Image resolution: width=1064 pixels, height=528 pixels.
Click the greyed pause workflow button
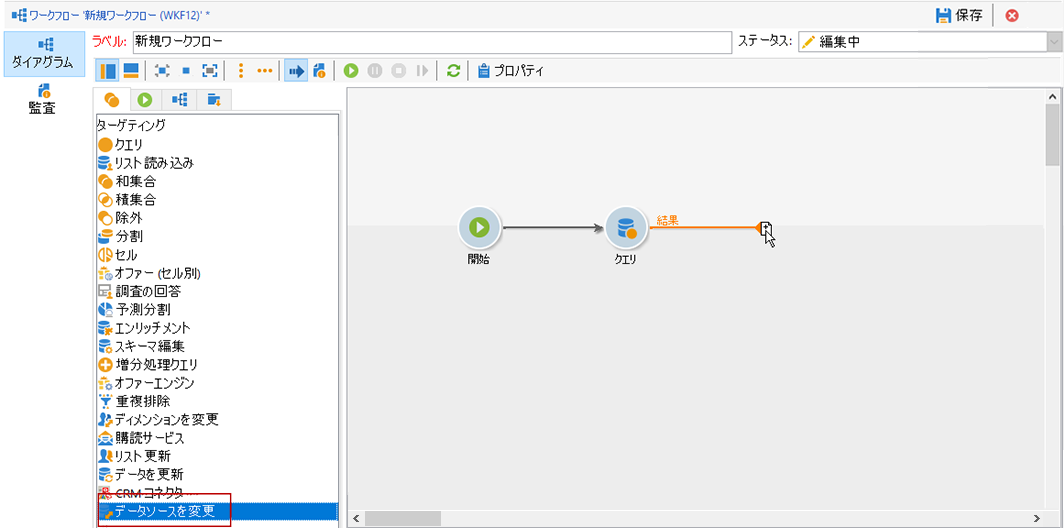click(x=375, y=71)
